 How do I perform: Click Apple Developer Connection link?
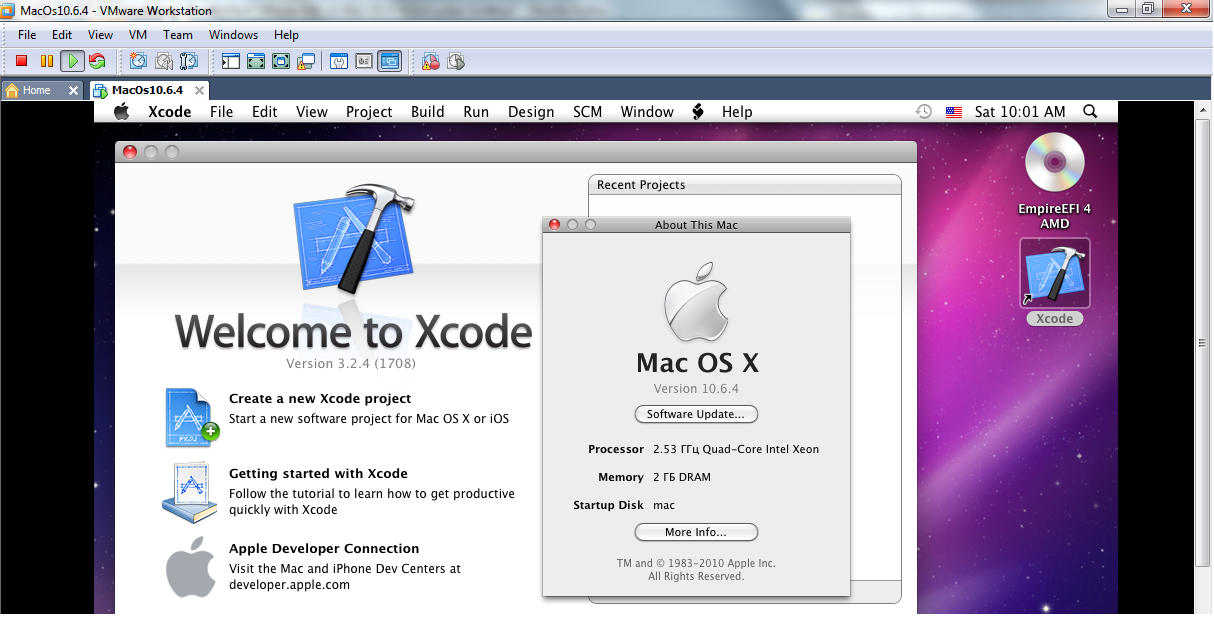[324, 548]
